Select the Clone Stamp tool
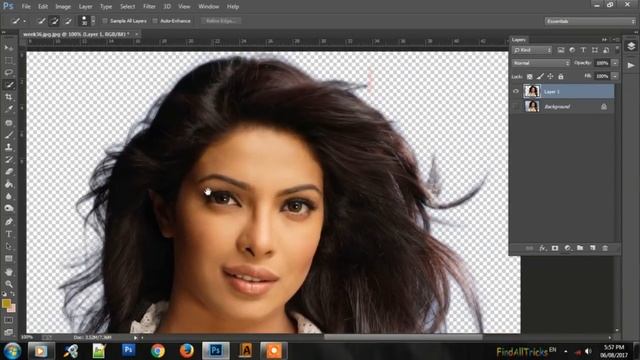The width and height of the screenshot is (640, 360). point(9,147)
